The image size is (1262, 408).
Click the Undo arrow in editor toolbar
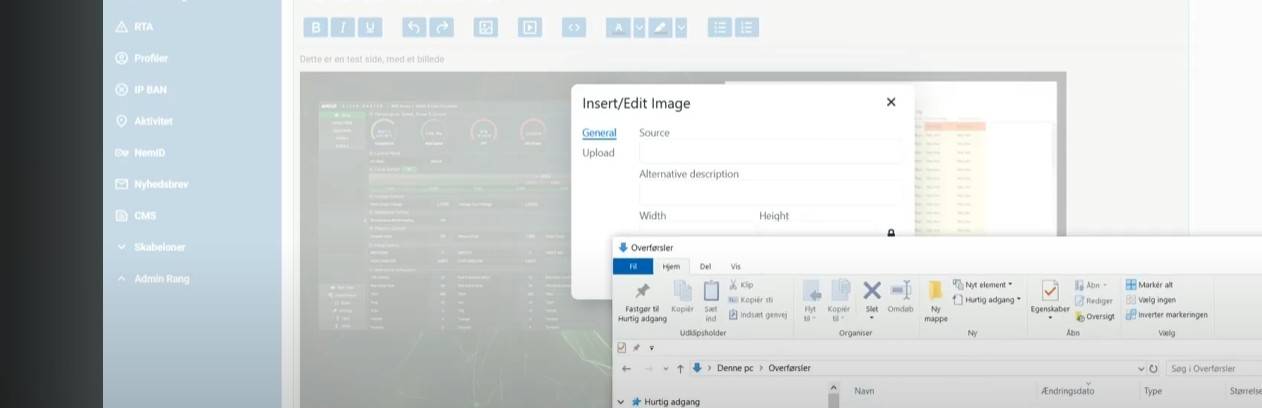click(x=414, y=28)
